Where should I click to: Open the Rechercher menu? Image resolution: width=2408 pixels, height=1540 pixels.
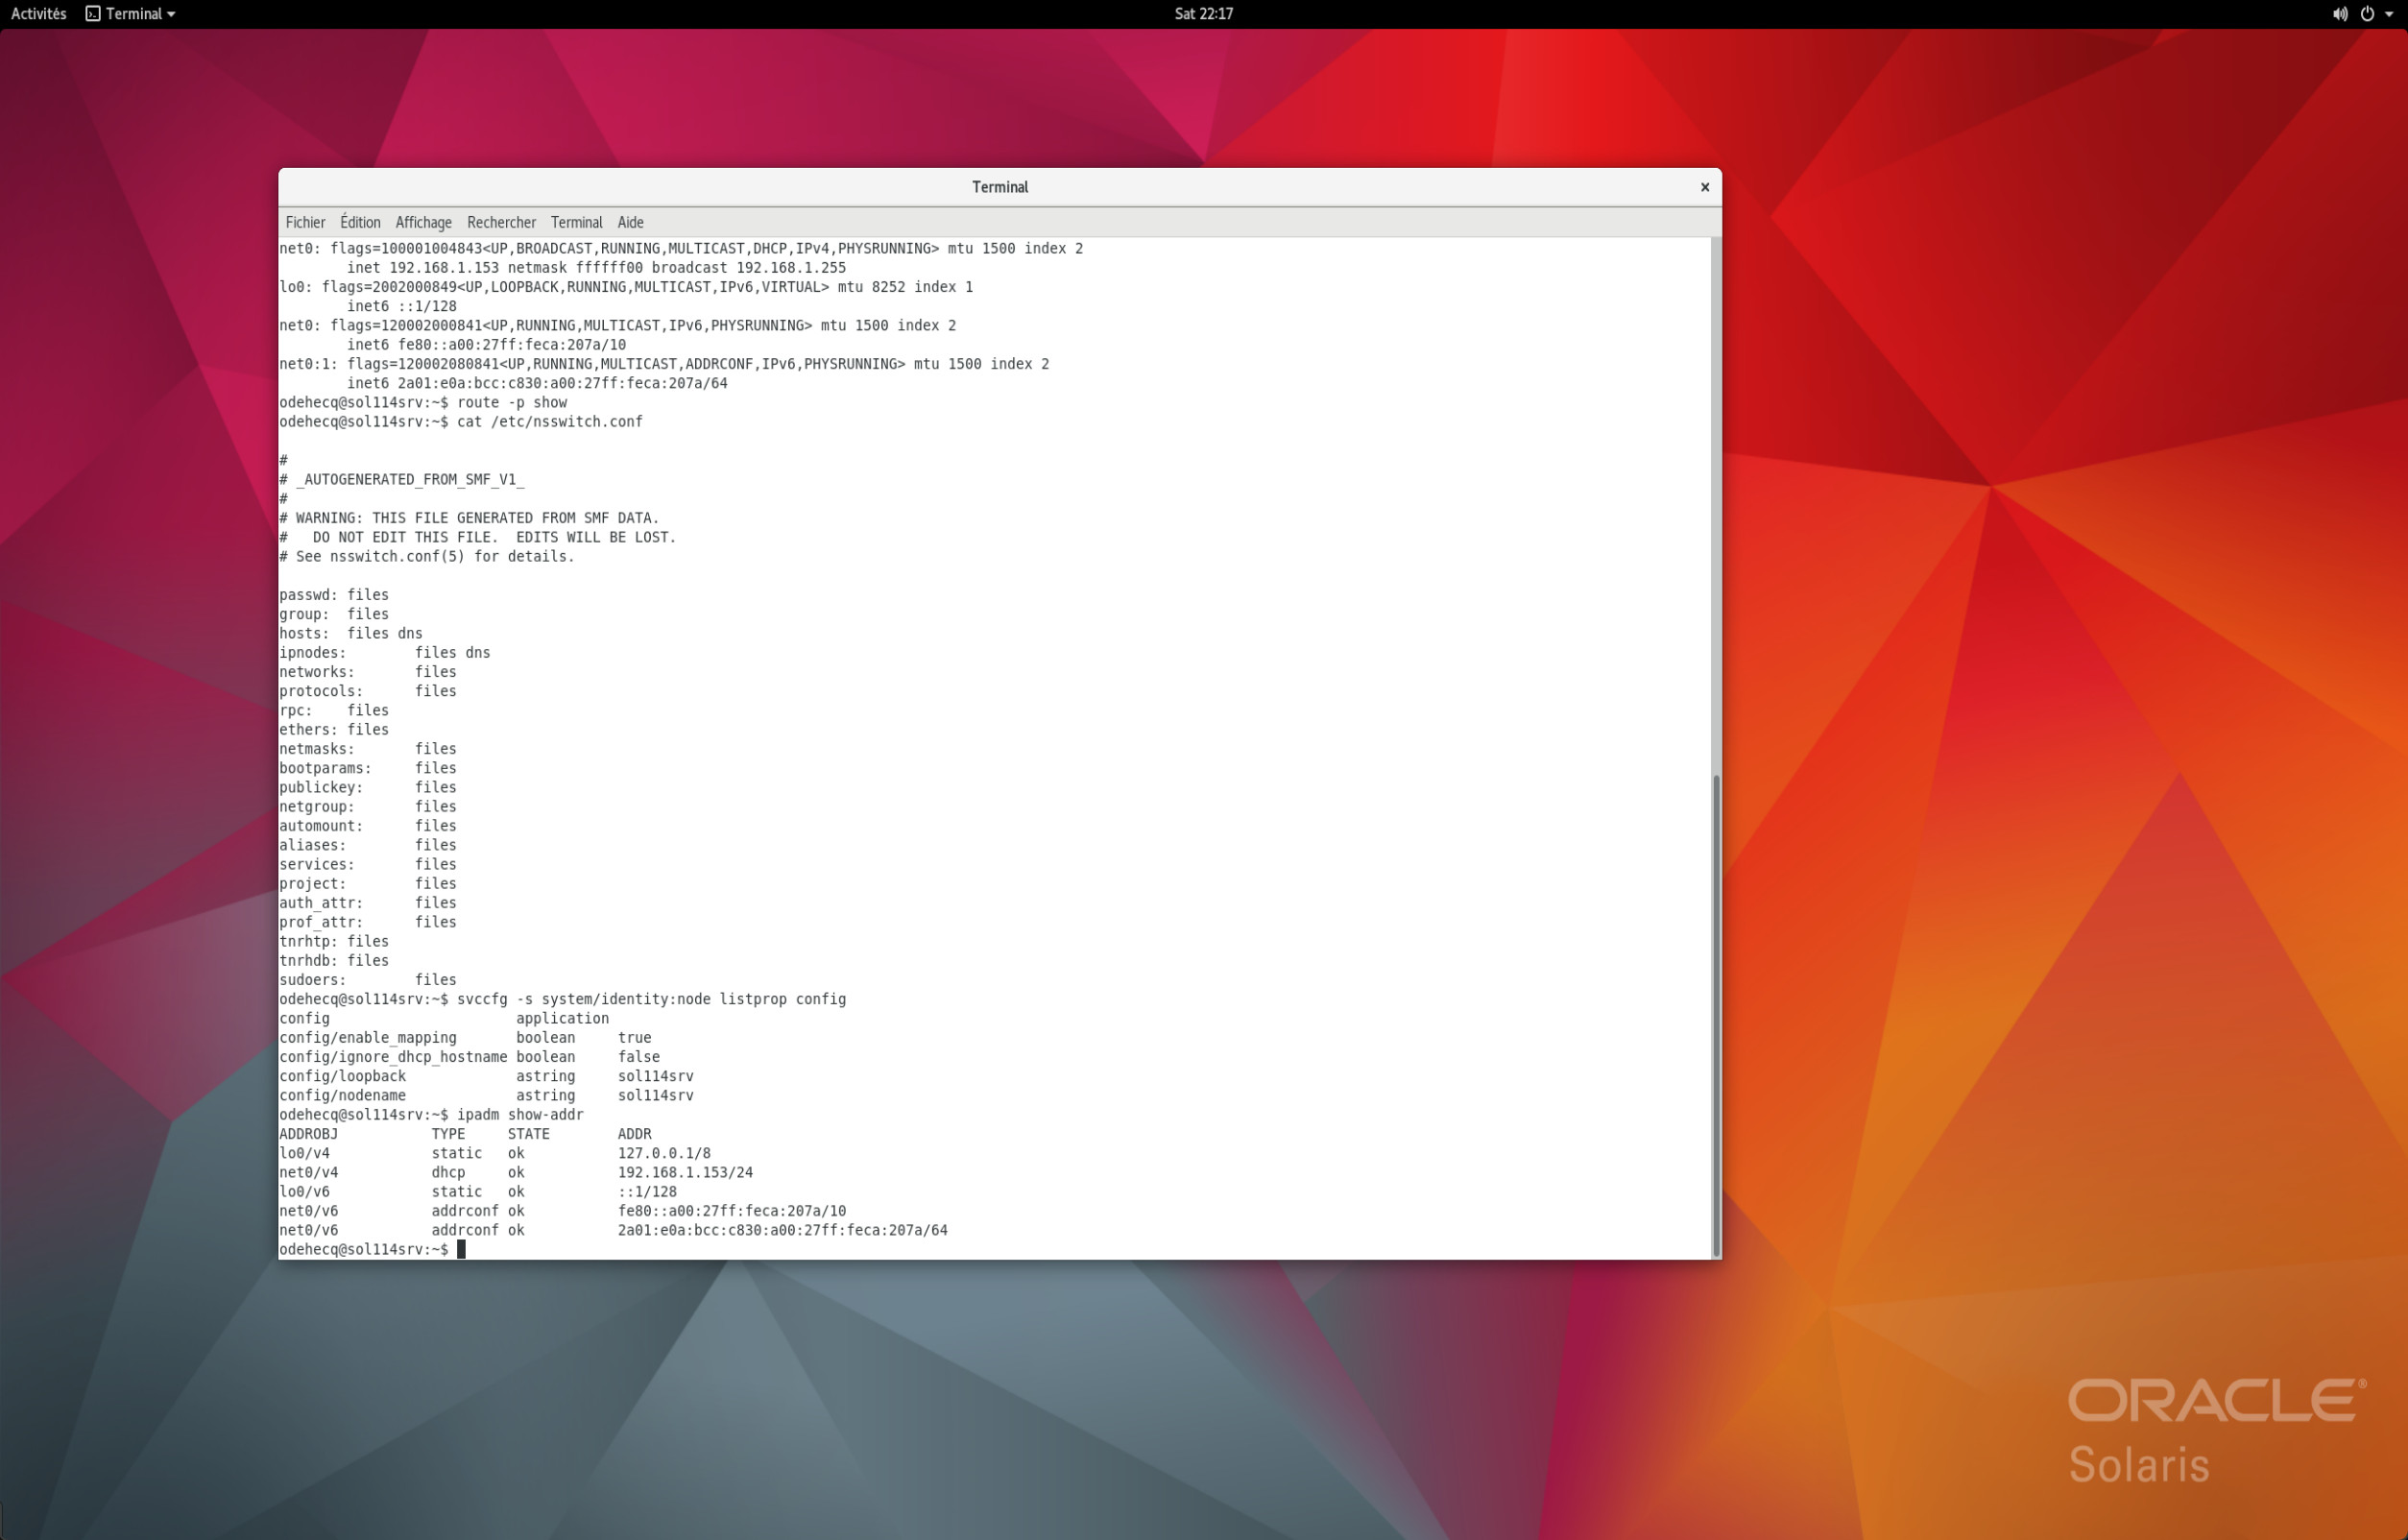pos(501,222)
